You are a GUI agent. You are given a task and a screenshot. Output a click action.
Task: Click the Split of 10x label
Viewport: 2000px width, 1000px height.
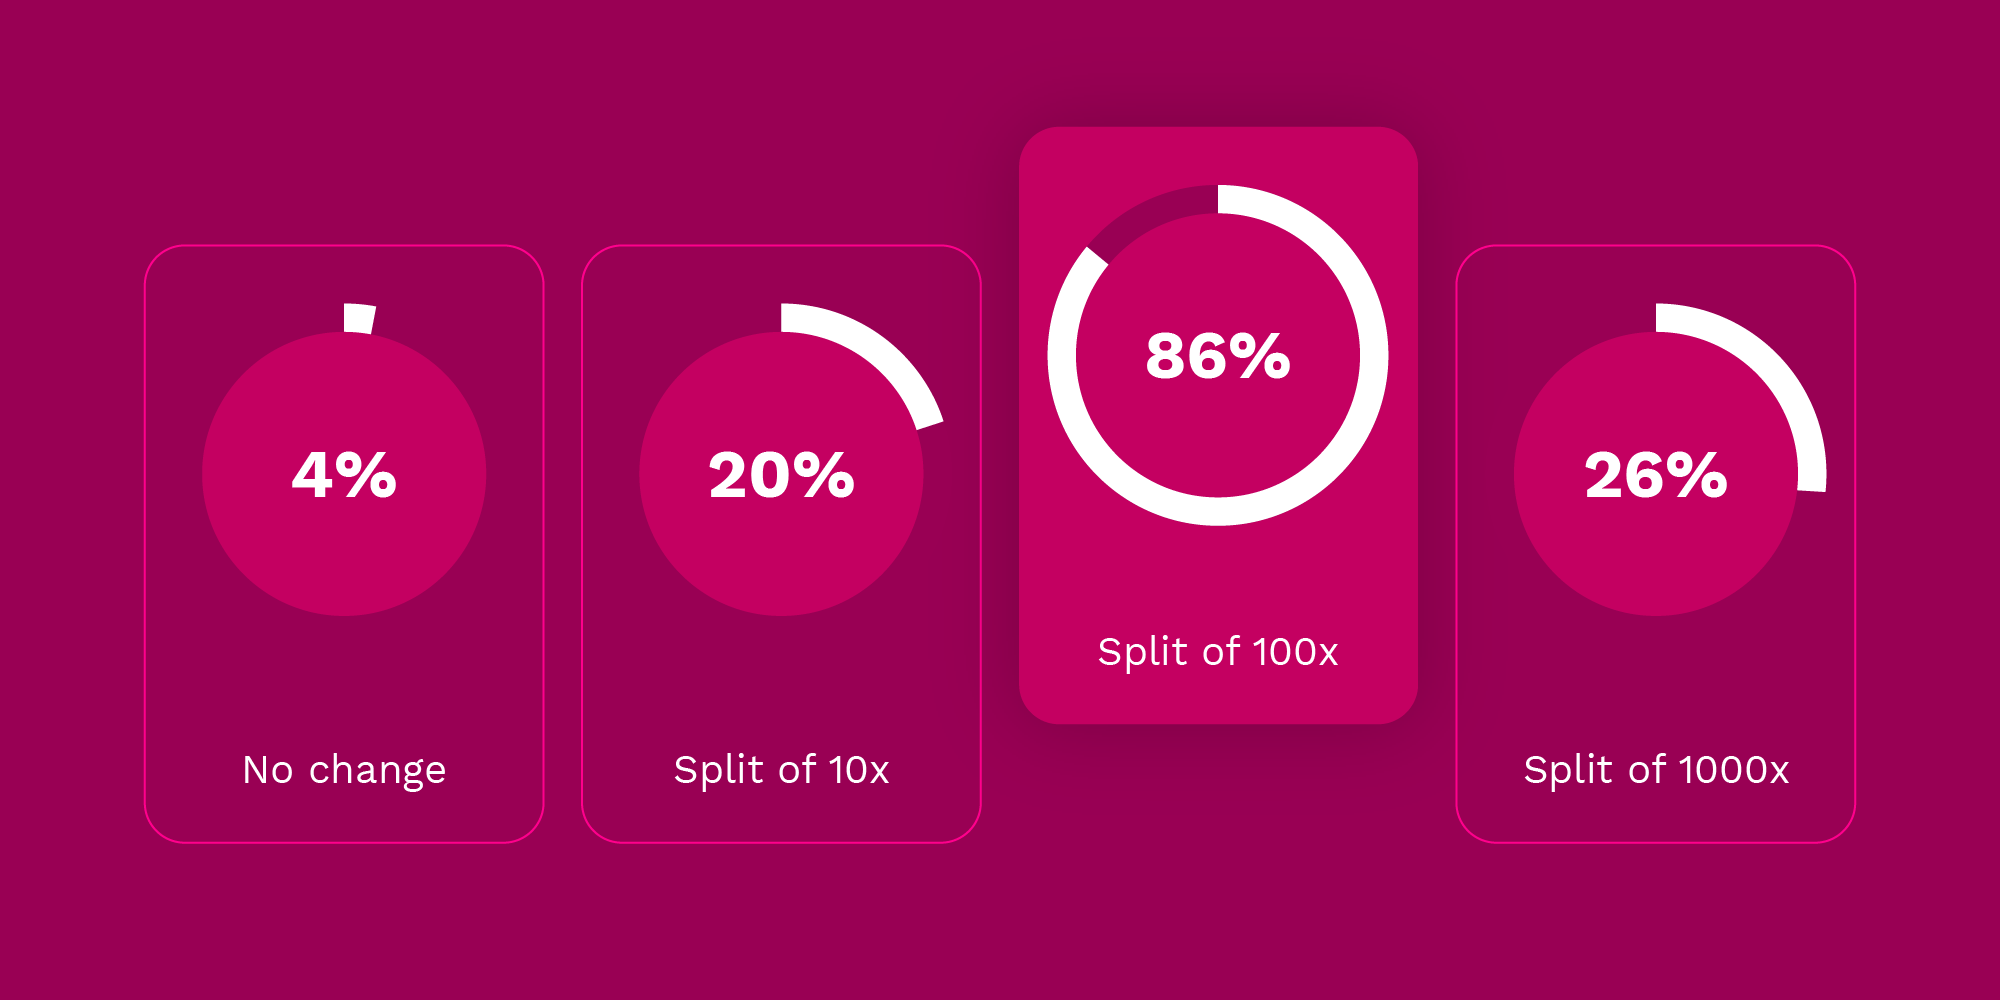(781, 770)
